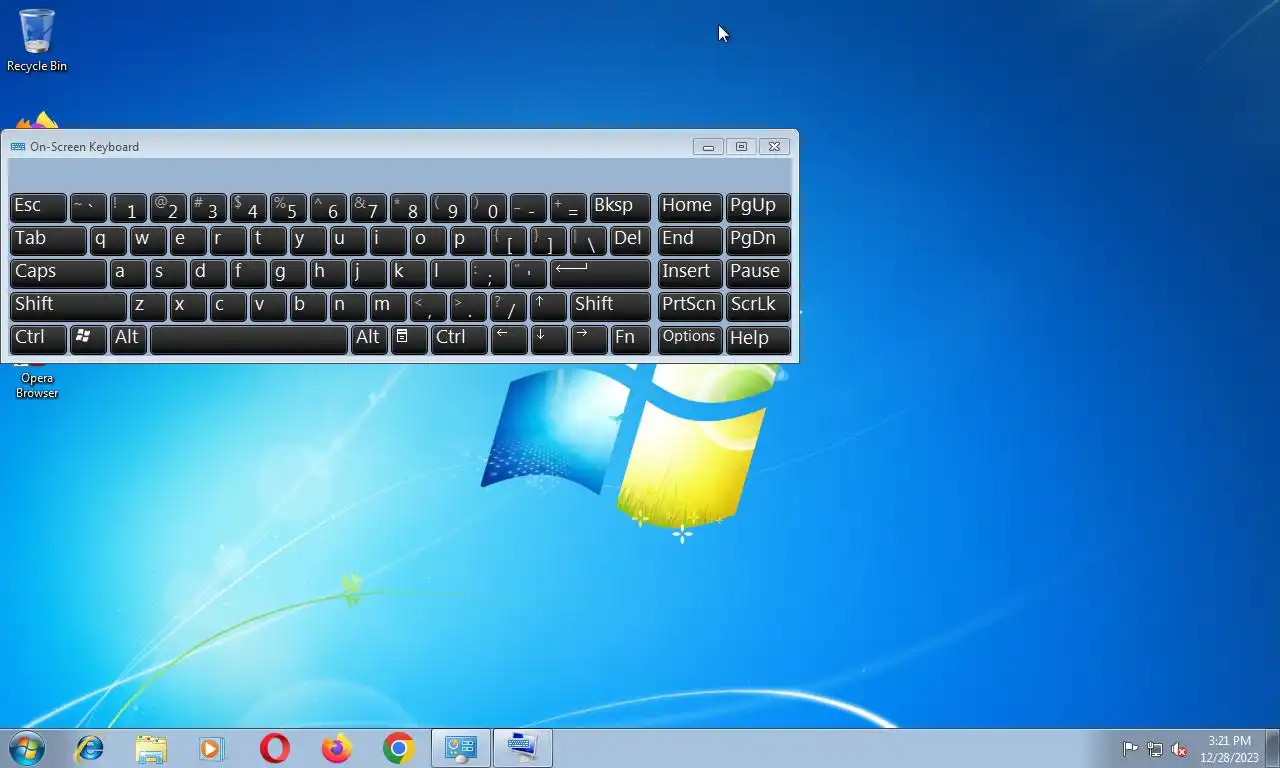Viewport: 1280px width, 768px height.
Task: Open Windows Media Player from the taskbar
Action: tap(212, 748)
